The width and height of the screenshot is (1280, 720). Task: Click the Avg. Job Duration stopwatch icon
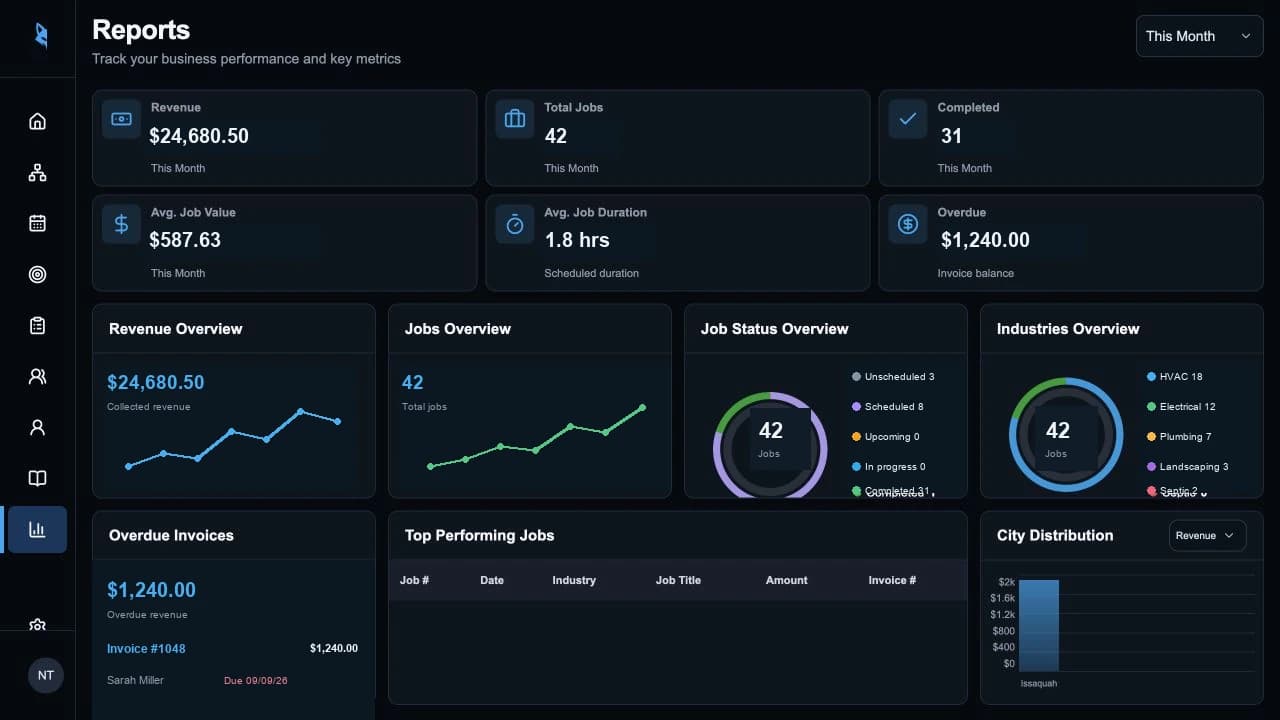tap(515, 224)
